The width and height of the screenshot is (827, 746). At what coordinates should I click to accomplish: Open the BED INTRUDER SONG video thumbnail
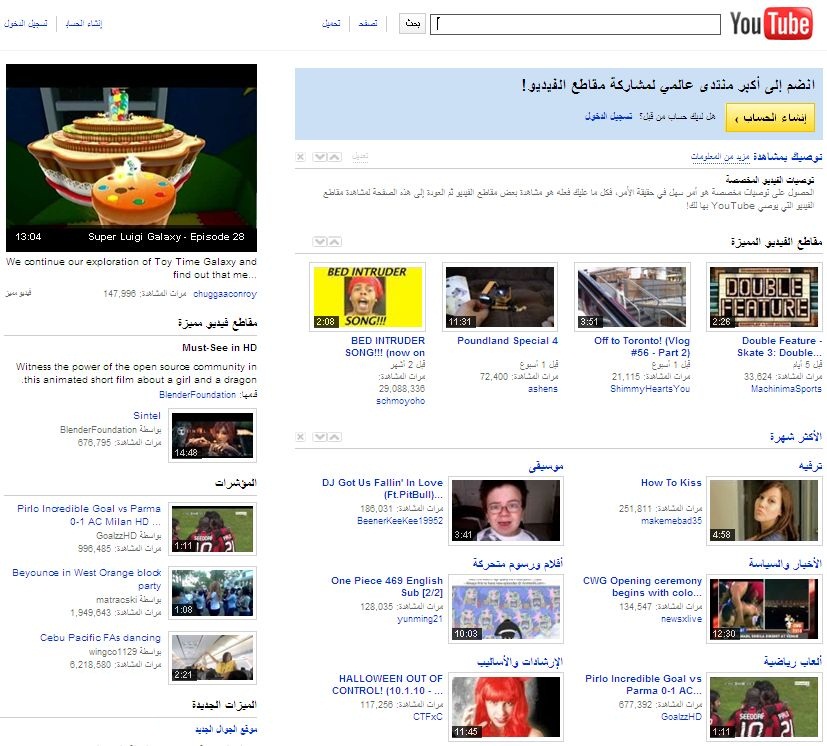click(367, 297)
